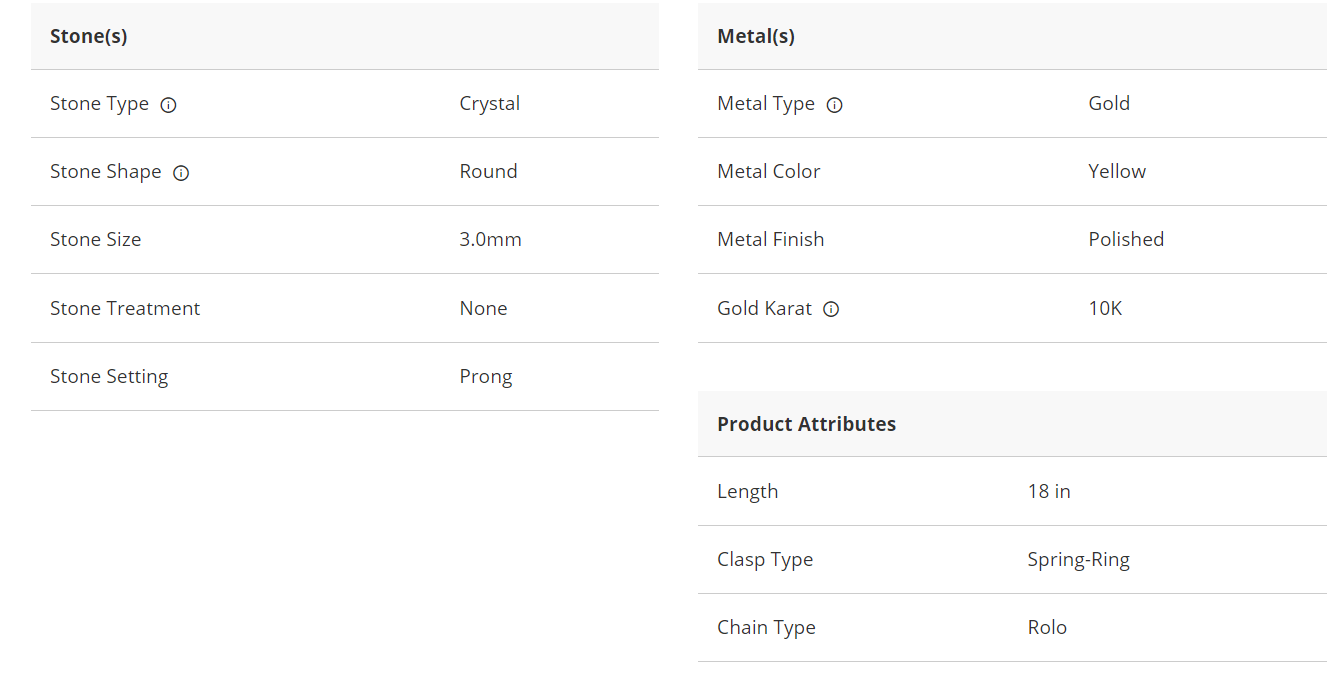1335x685 pixels.
Task: Click the Prong stone setting value
Action: 486,377
